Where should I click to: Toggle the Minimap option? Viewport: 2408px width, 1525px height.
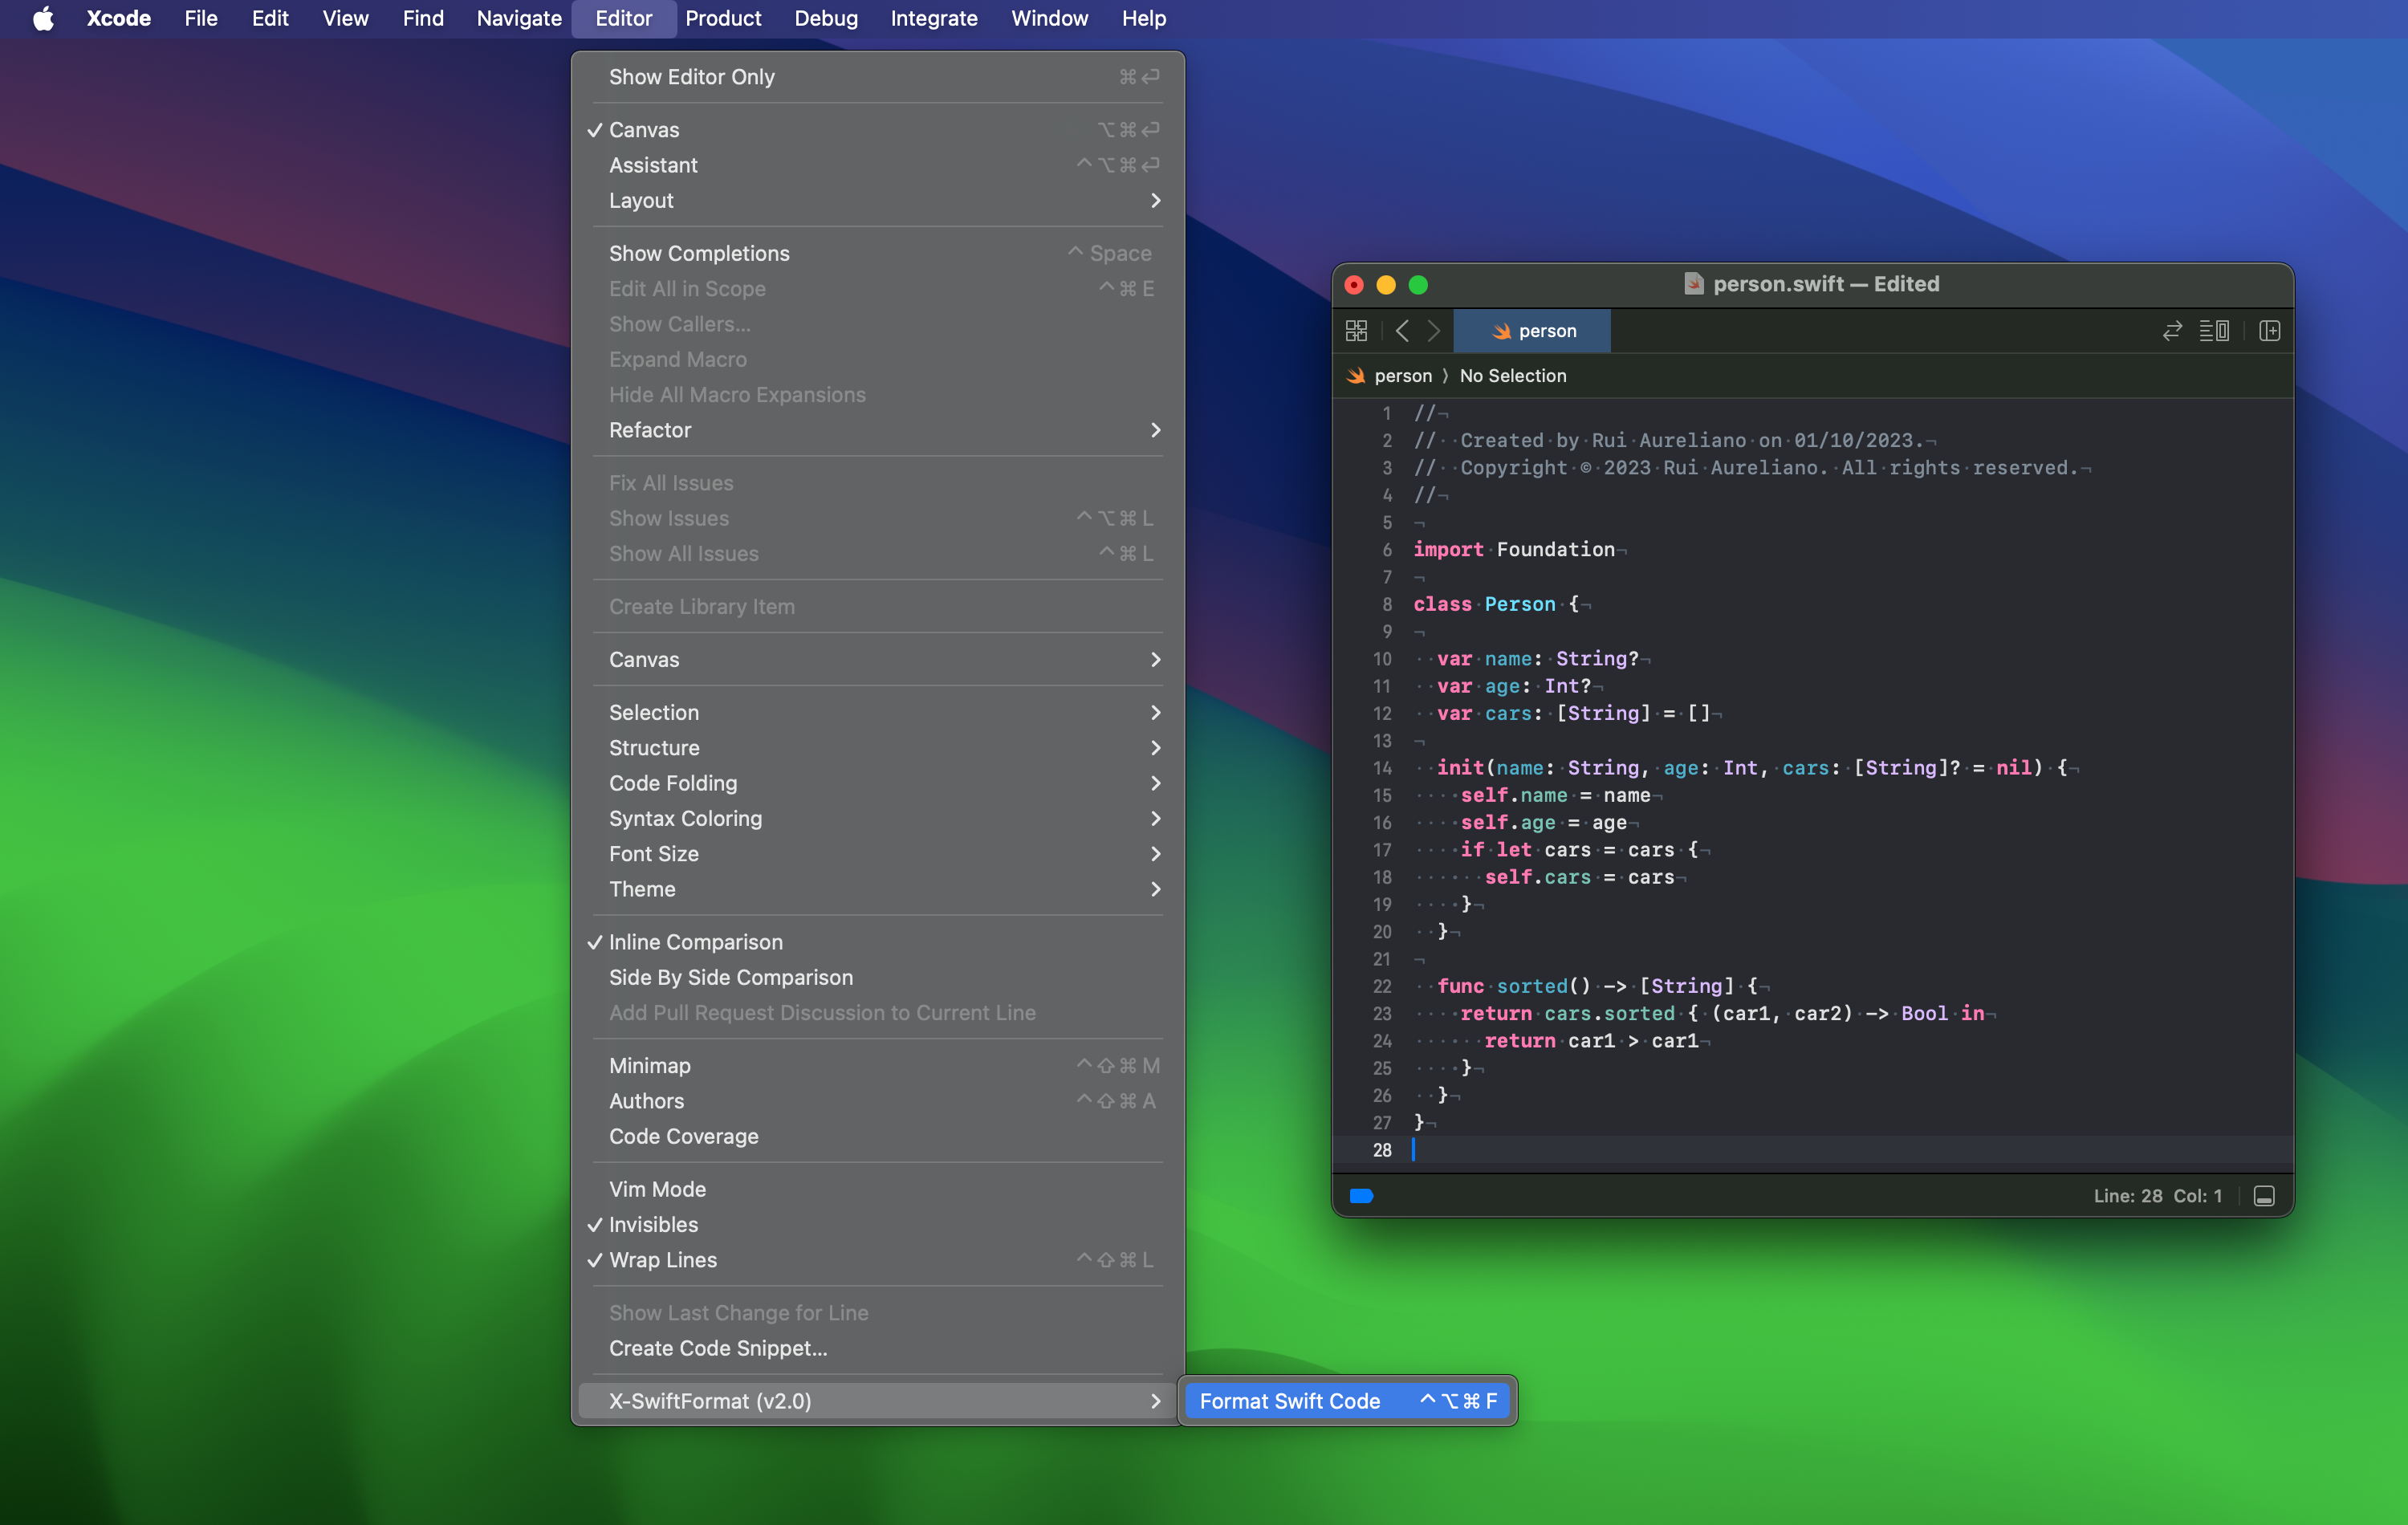click(x=878, y=1065)
